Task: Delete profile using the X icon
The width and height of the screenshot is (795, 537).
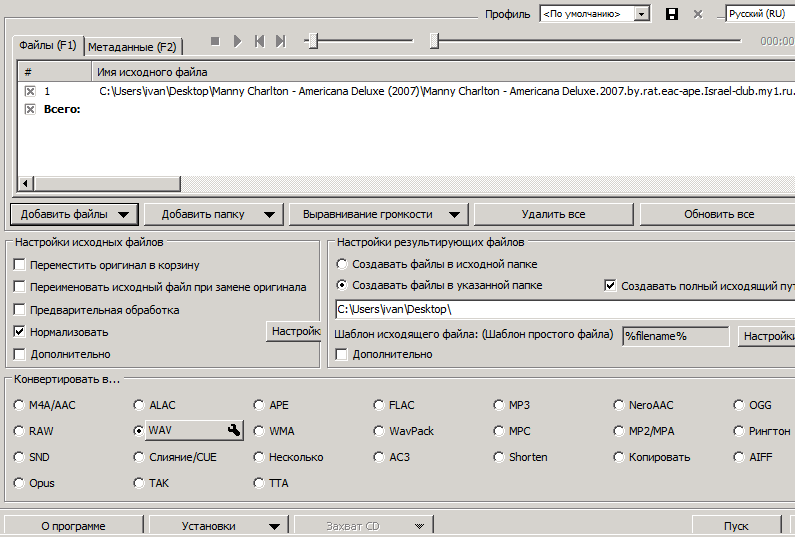Action: pos(698,14)
